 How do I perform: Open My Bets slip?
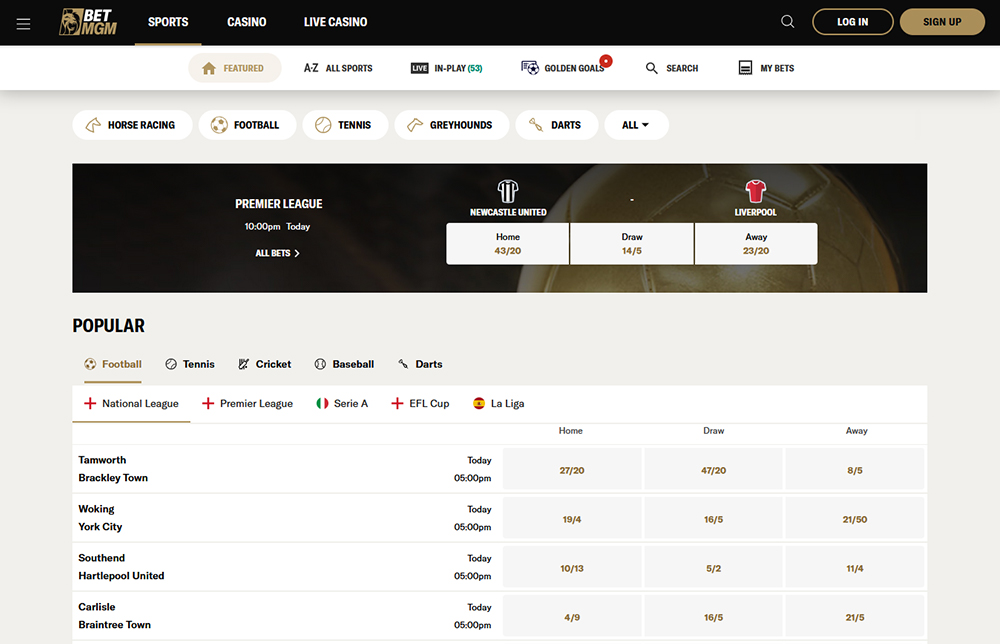click(768, 68)
